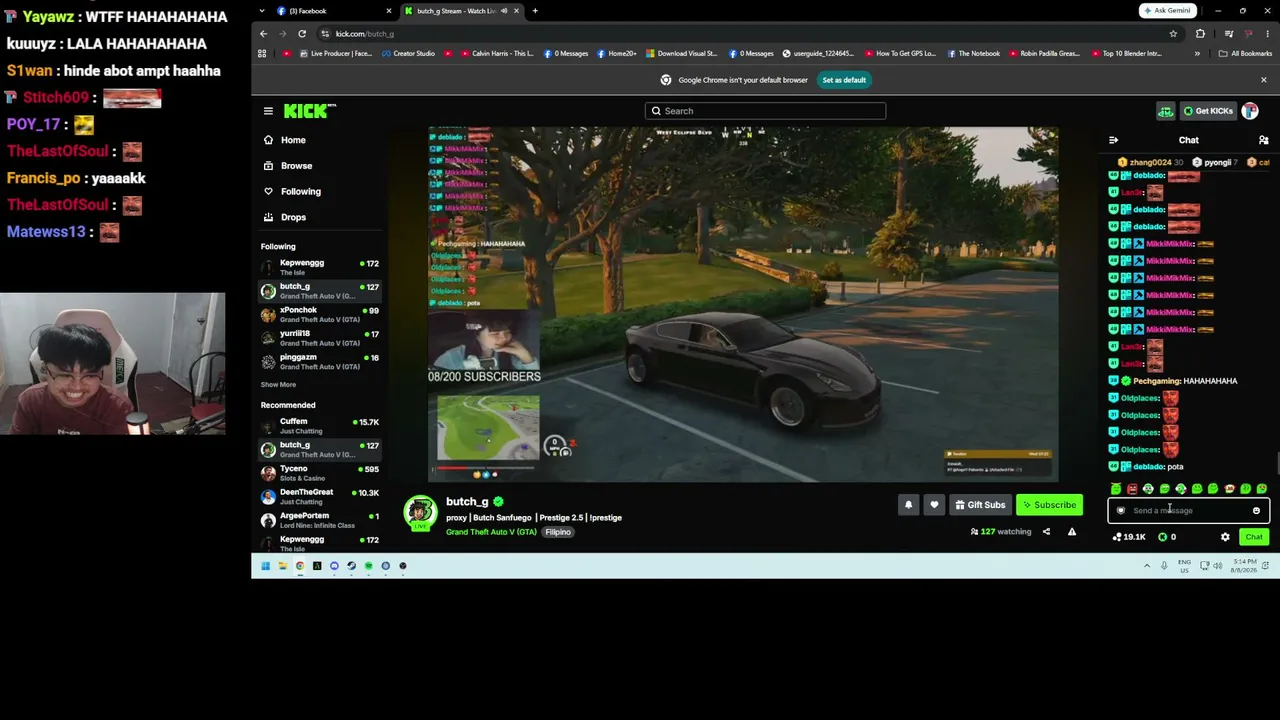Image resolution: width=1280 pixels, height=720 pixels.
Task: Go back in browser history
Action: [264, 34]
